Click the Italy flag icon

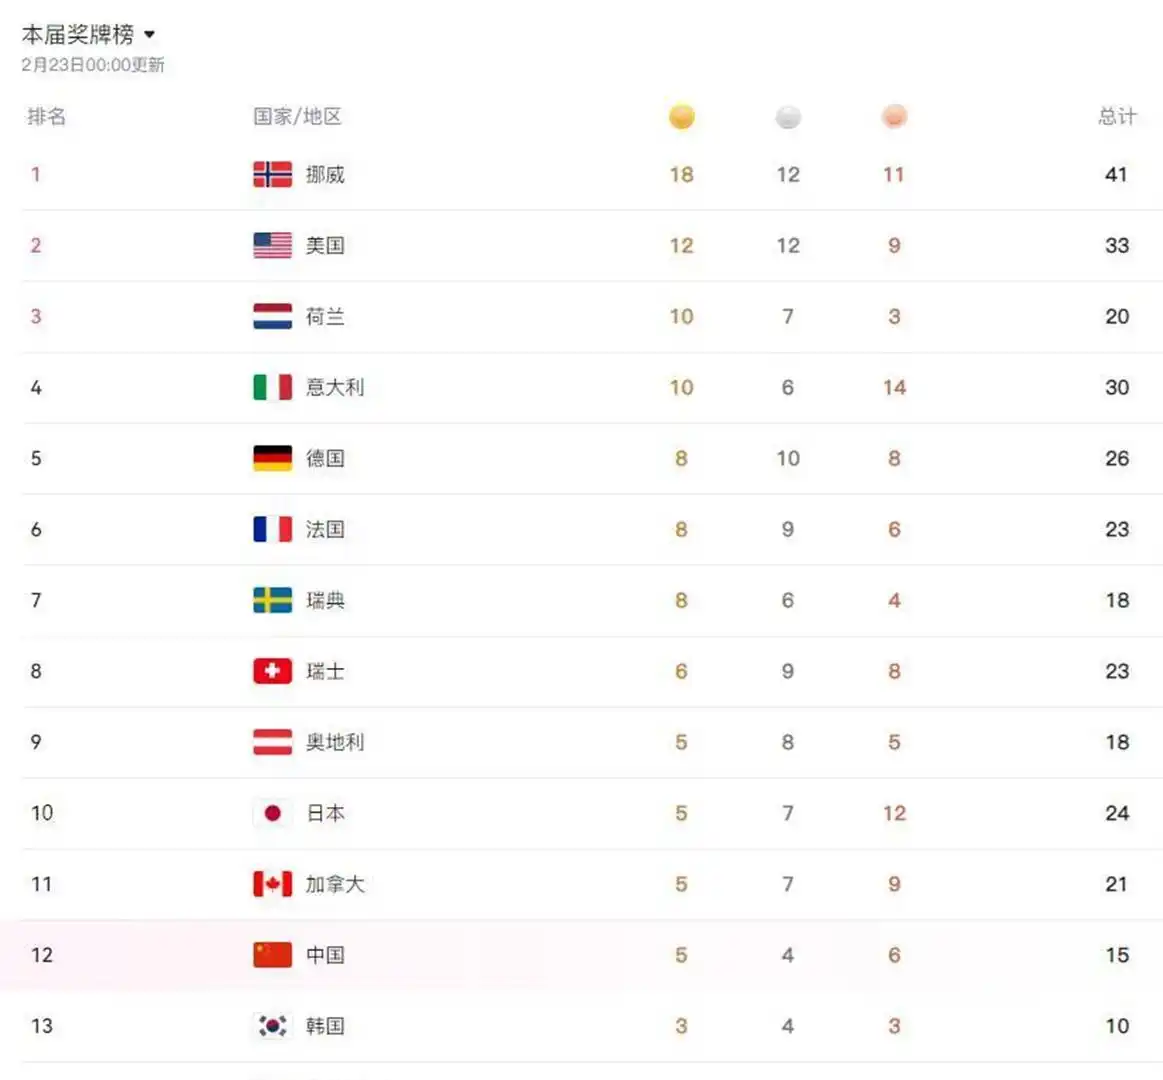tap(272, 388)
